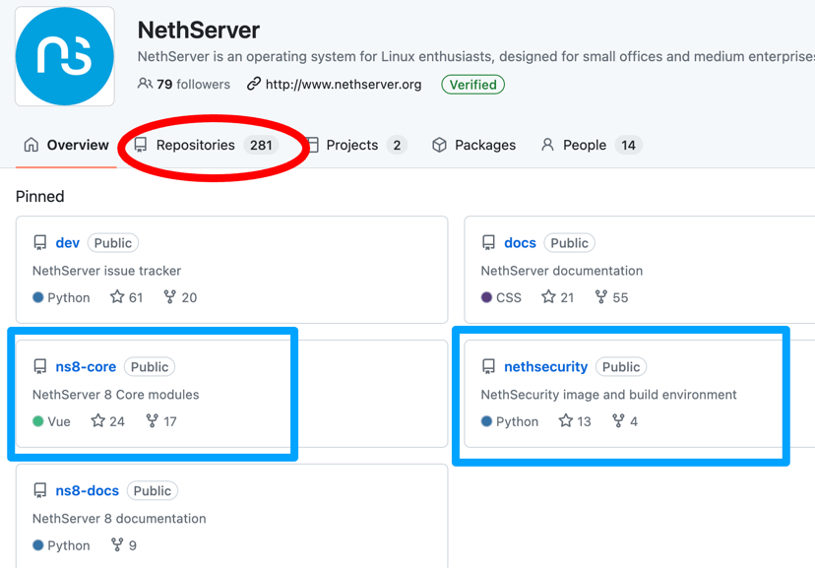Click the green Vue language dot
The image size is (815, 568).
click(x=38, y=421)
